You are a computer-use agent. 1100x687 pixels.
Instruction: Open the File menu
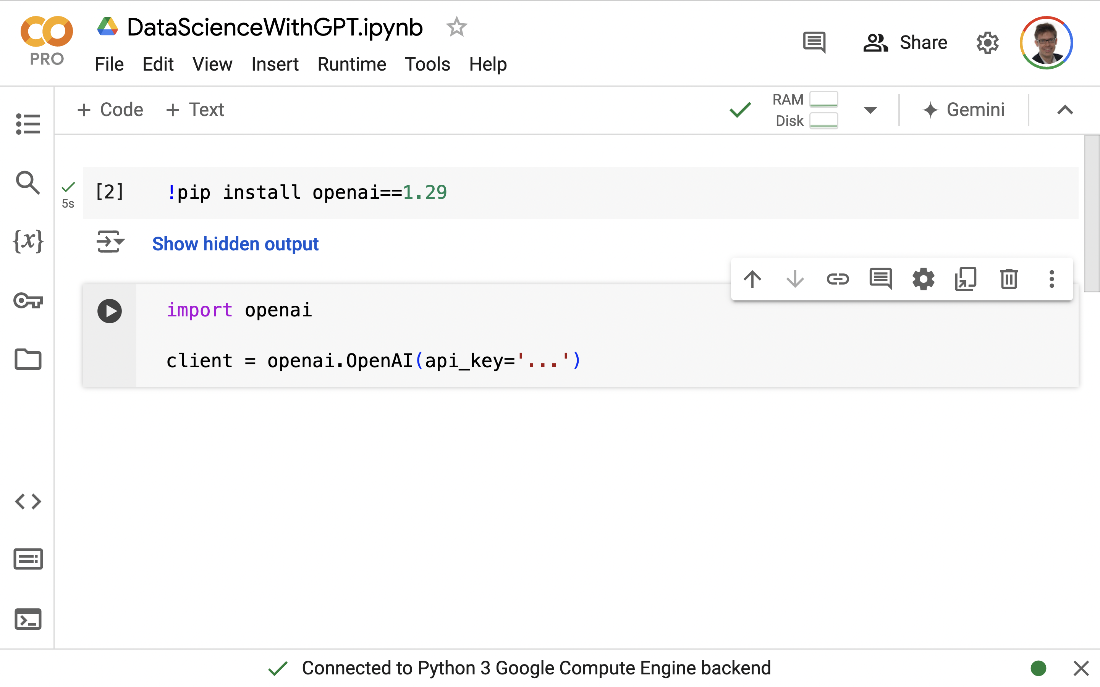point(109,65)
